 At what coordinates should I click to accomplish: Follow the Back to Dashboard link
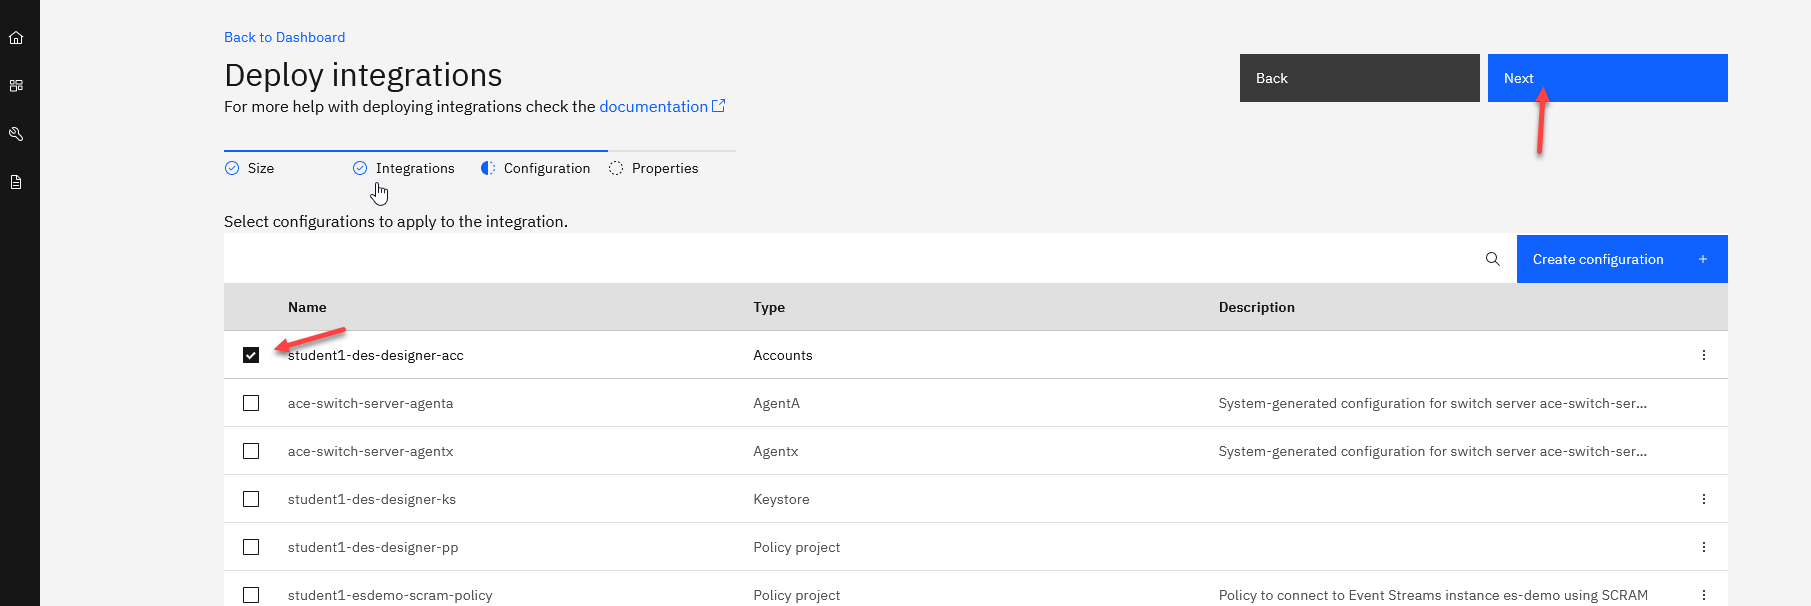[x=284, y=37]
